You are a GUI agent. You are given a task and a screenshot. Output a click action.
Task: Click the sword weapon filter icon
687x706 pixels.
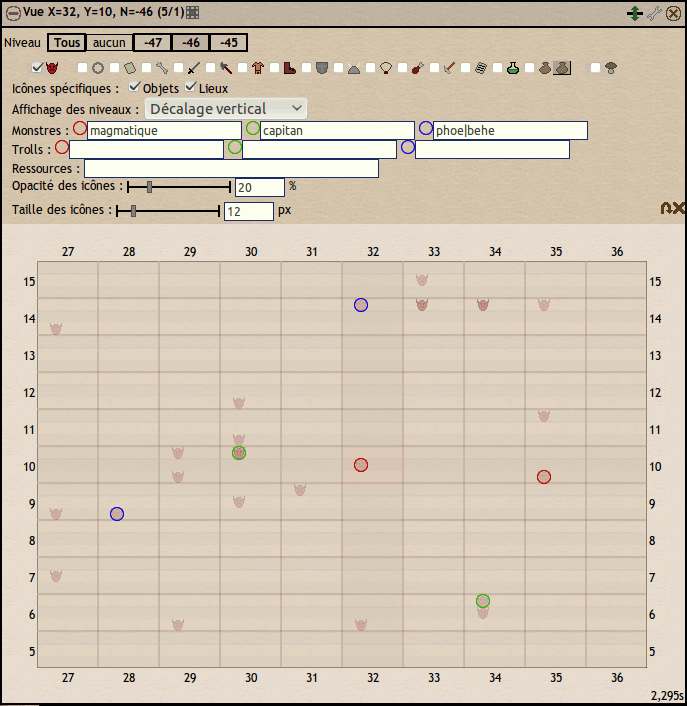(194, 68)
